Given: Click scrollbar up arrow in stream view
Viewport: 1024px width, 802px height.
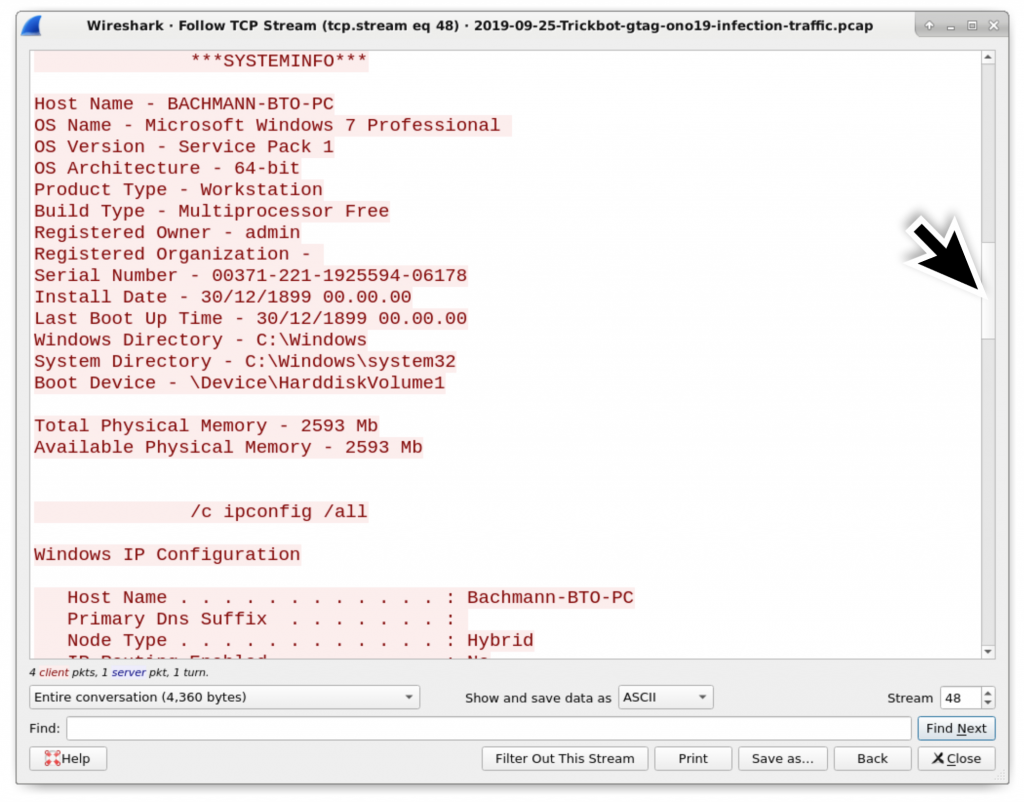Looking at the screenshot, I should click(x=988, y=57).
